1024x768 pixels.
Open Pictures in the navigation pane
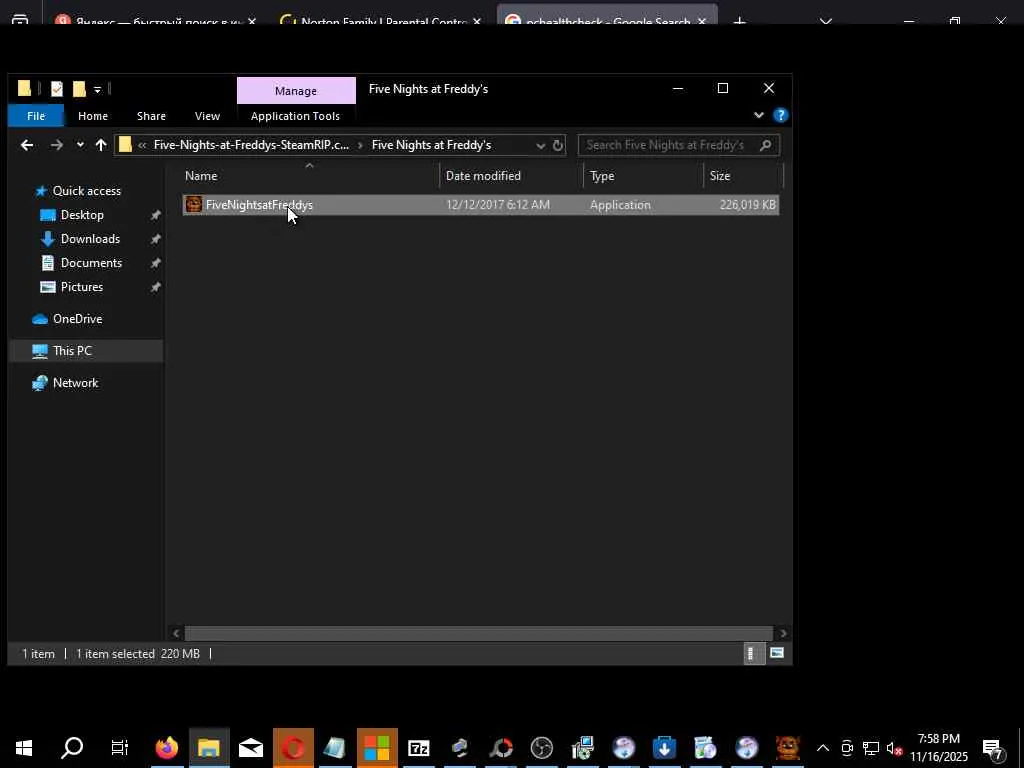82,287
